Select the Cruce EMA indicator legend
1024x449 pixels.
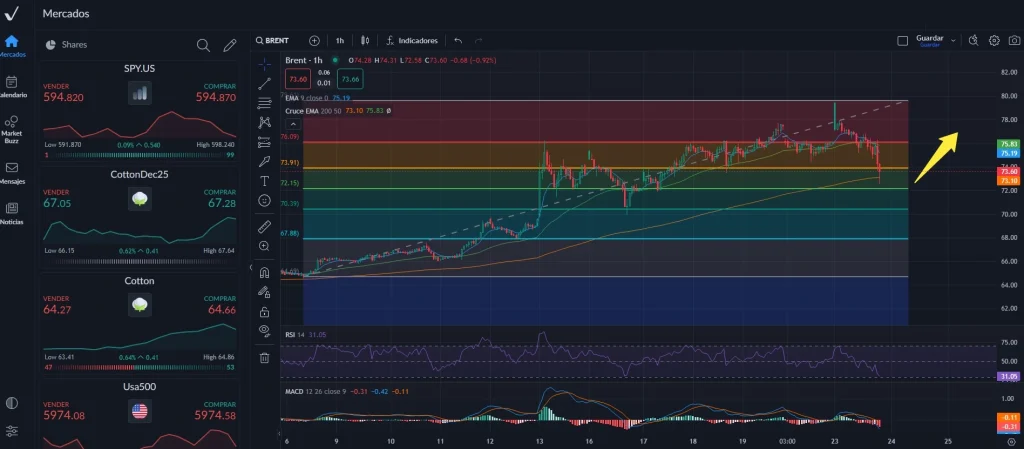click(x=338, y=111)
